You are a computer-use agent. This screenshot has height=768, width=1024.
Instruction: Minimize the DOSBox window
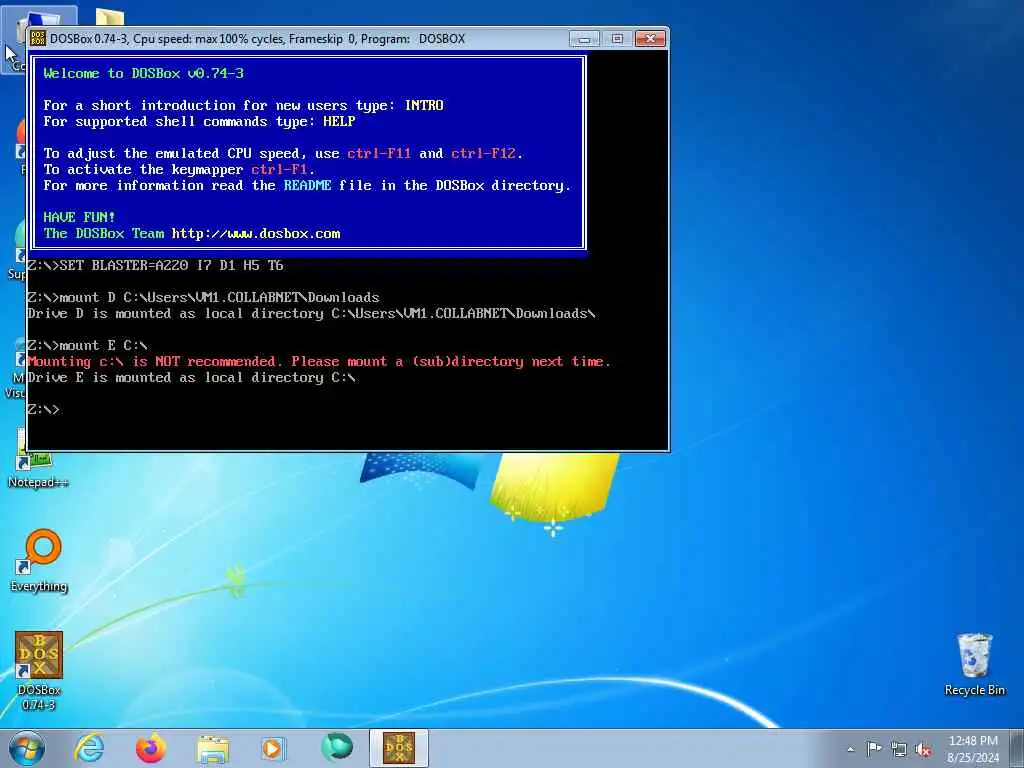[584, 39]
